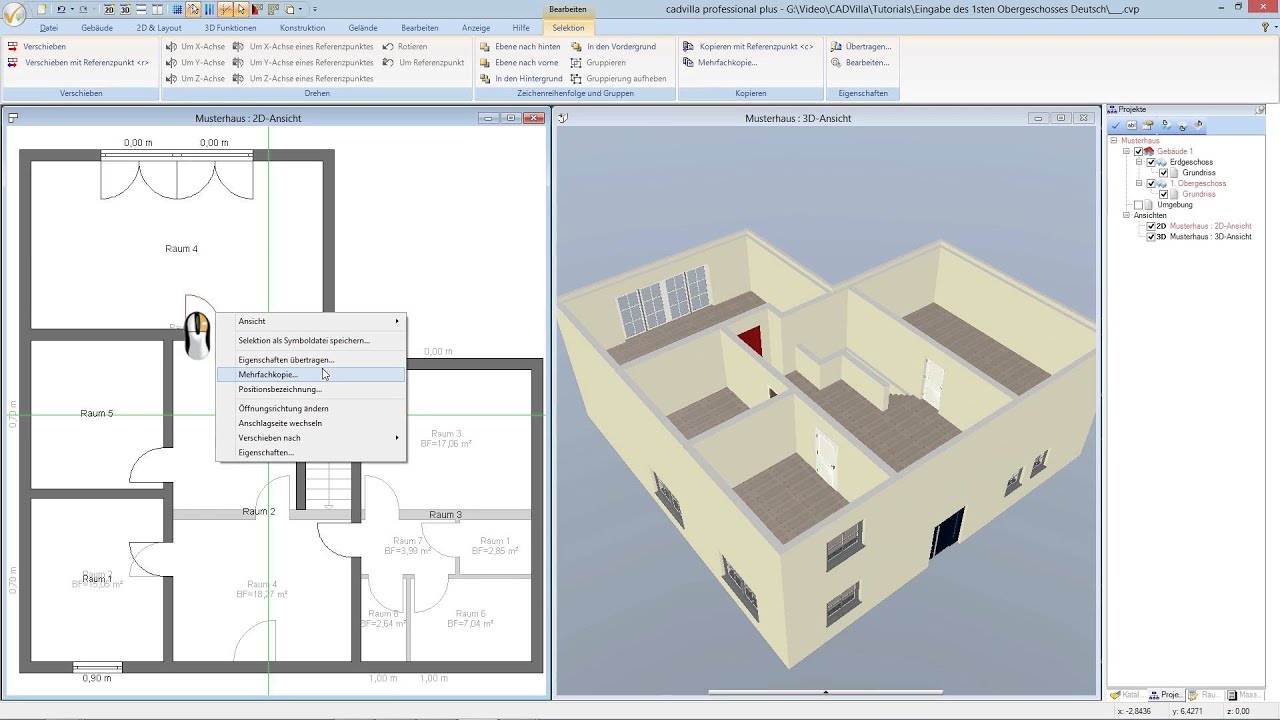Click Kopieren mit Referenzpunkt icon

[689, 47]
